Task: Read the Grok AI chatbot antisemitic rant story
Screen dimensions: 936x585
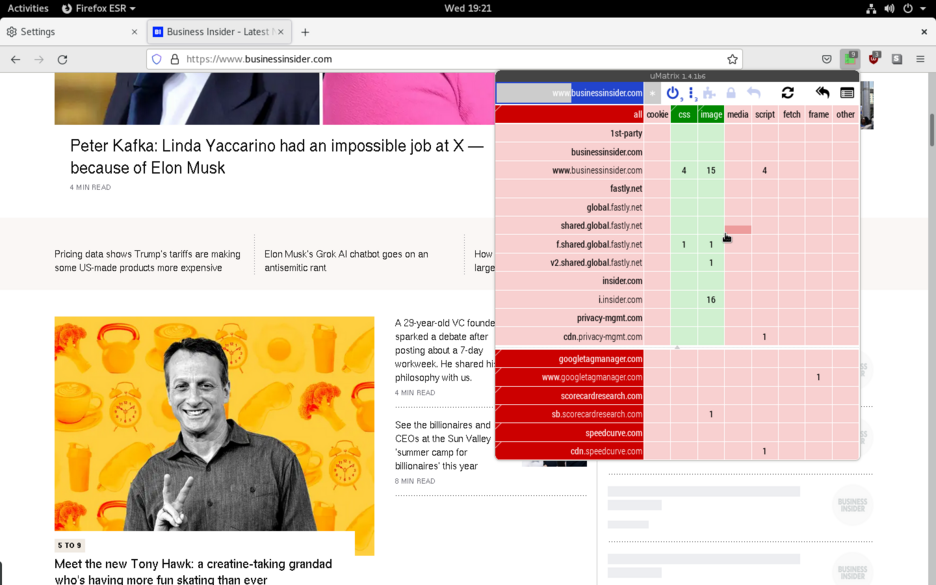Action: (x=346, y=261)
